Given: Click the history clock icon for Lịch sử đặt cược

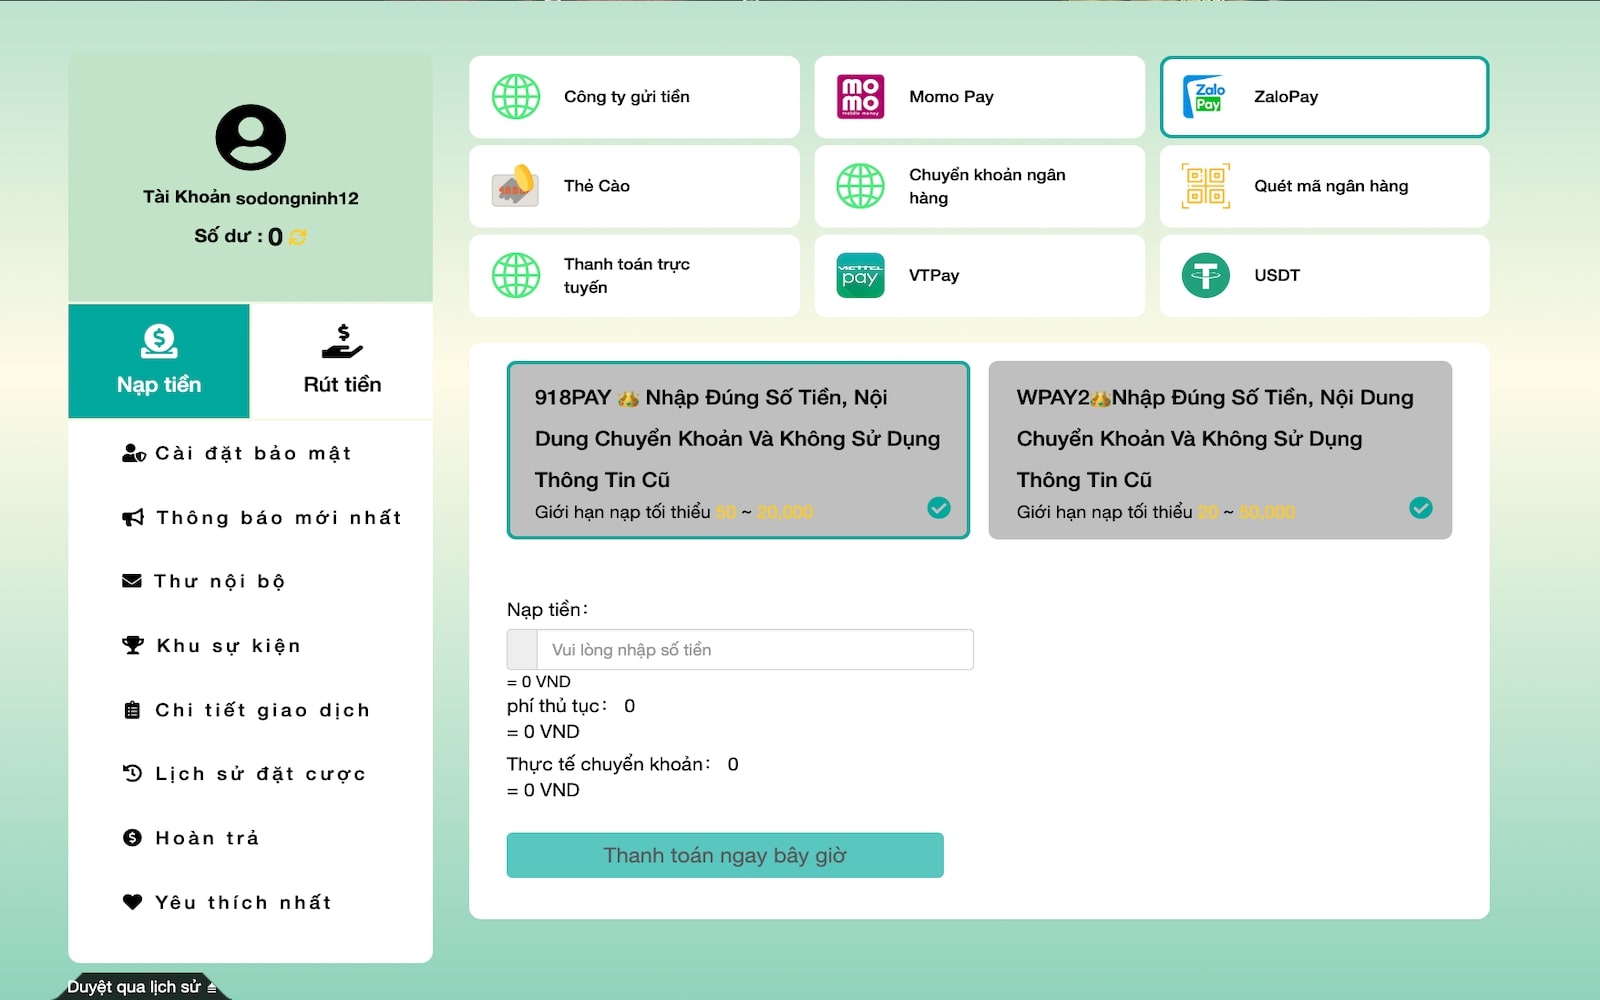Looking at the screenshot, I should pyautogui.click(x=132, y=773).
